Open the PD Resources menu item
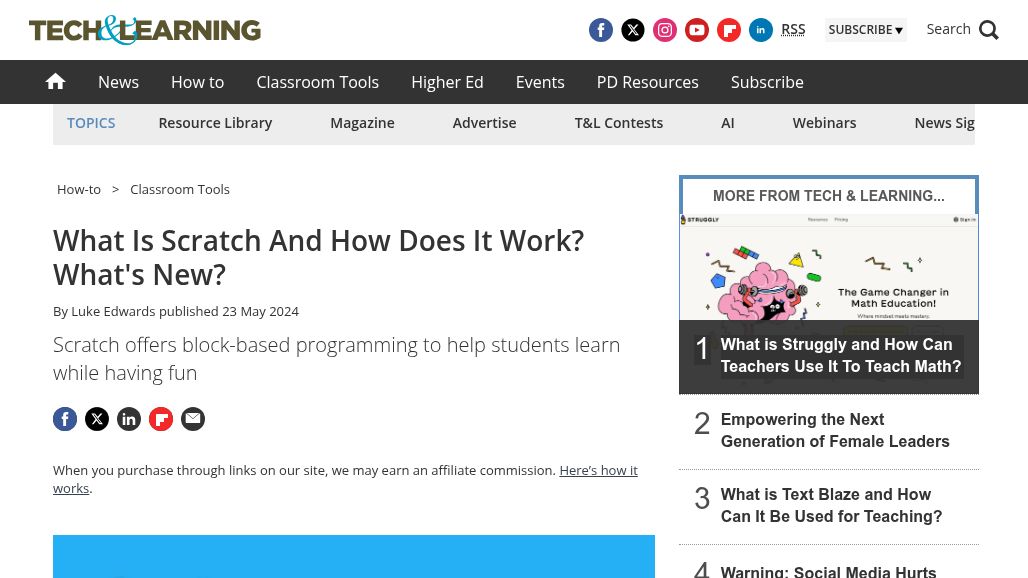This screenshot has height=578, width=1028. [647, 82]
